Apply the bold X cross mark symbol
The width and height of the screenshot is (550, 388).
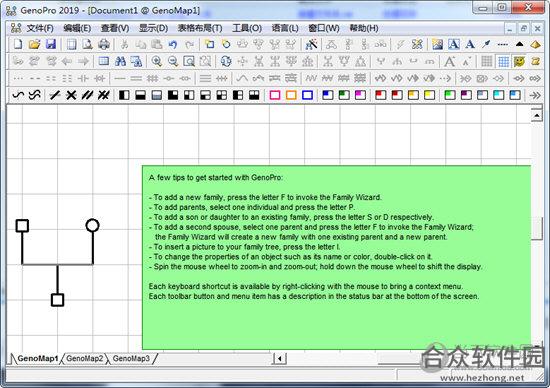pyautogui.click(x=71, y=95)
